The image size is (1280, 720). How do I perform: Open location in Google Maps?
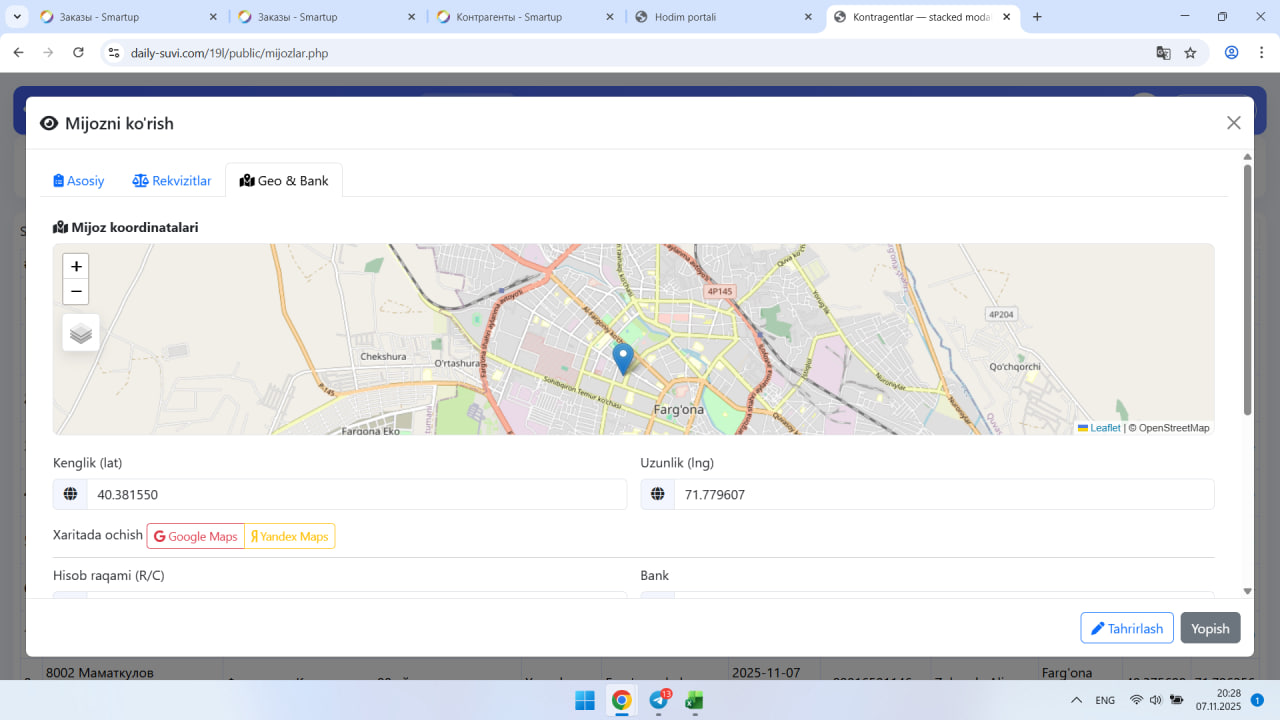[196, 536]
